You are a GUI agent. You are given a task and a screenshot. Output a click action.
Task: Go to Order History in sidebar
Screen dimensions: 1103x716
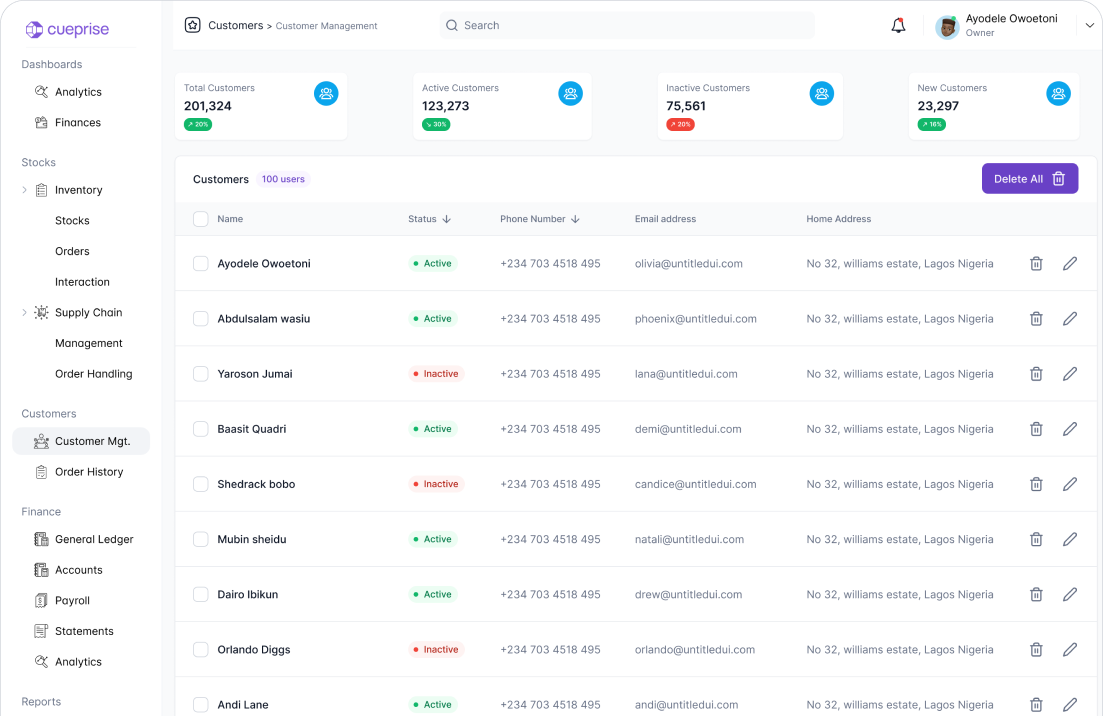(x=88, y=472)
